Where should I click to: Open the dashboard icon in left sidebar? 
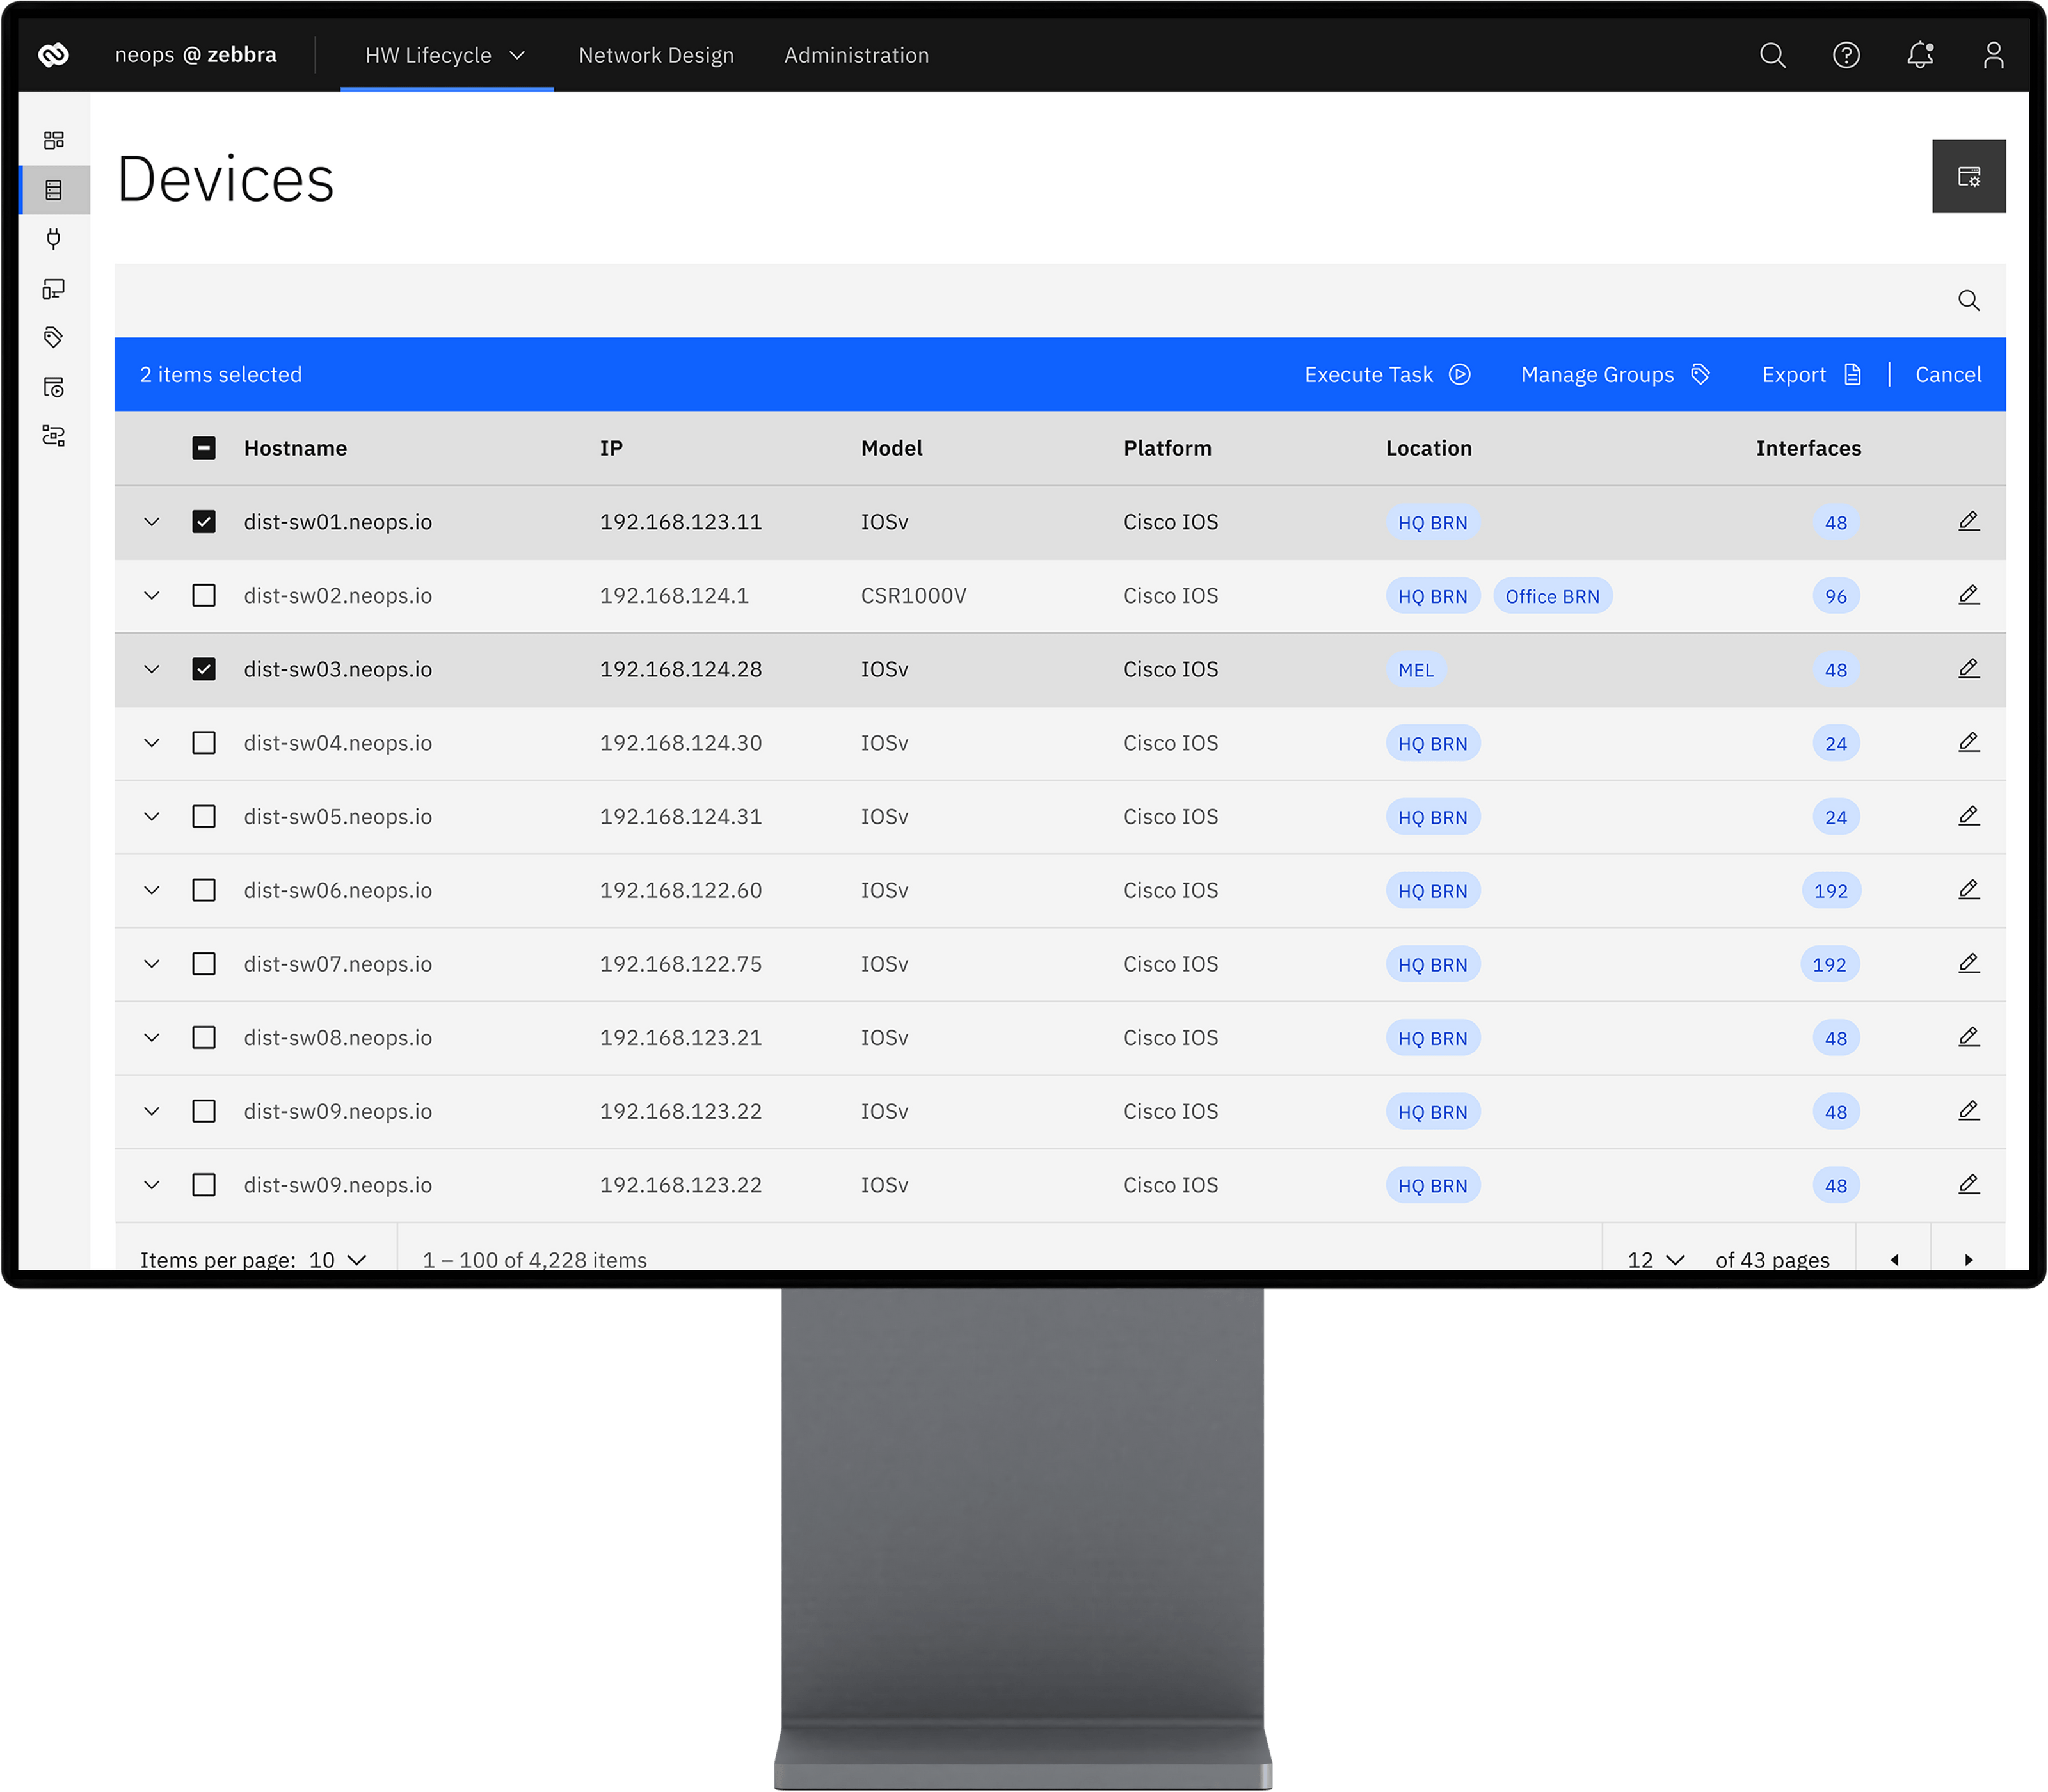tap(54, 140)
